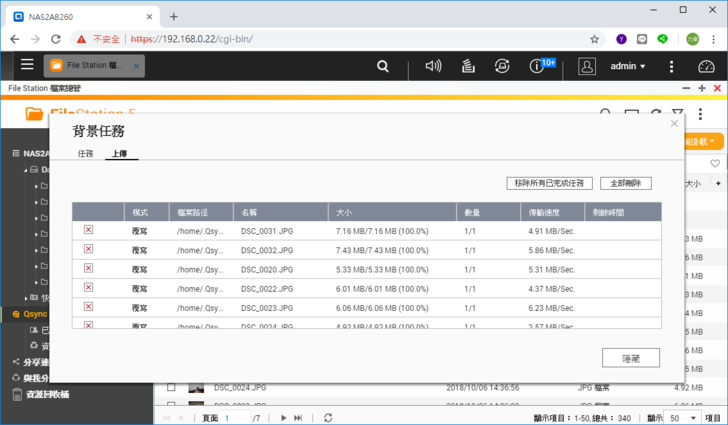Open the admin user dropdown menu
The height and width of the screenshot is (425, 728).
pyautogui.click(x=627, y=66)
